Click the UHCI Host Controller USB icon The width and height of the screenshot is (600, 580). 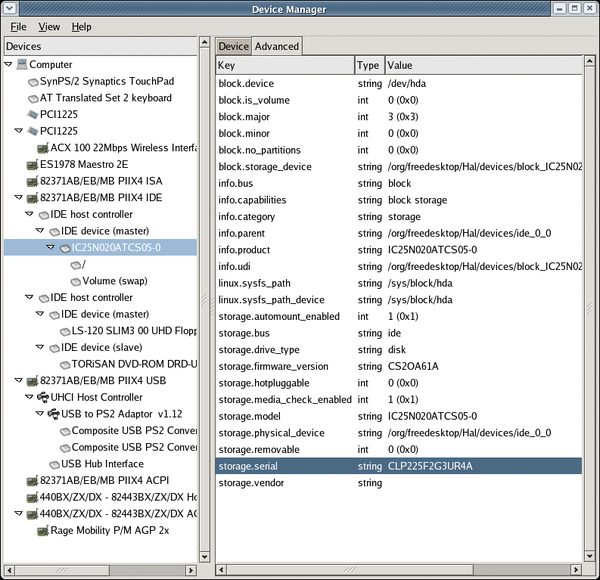click(45, 397)
